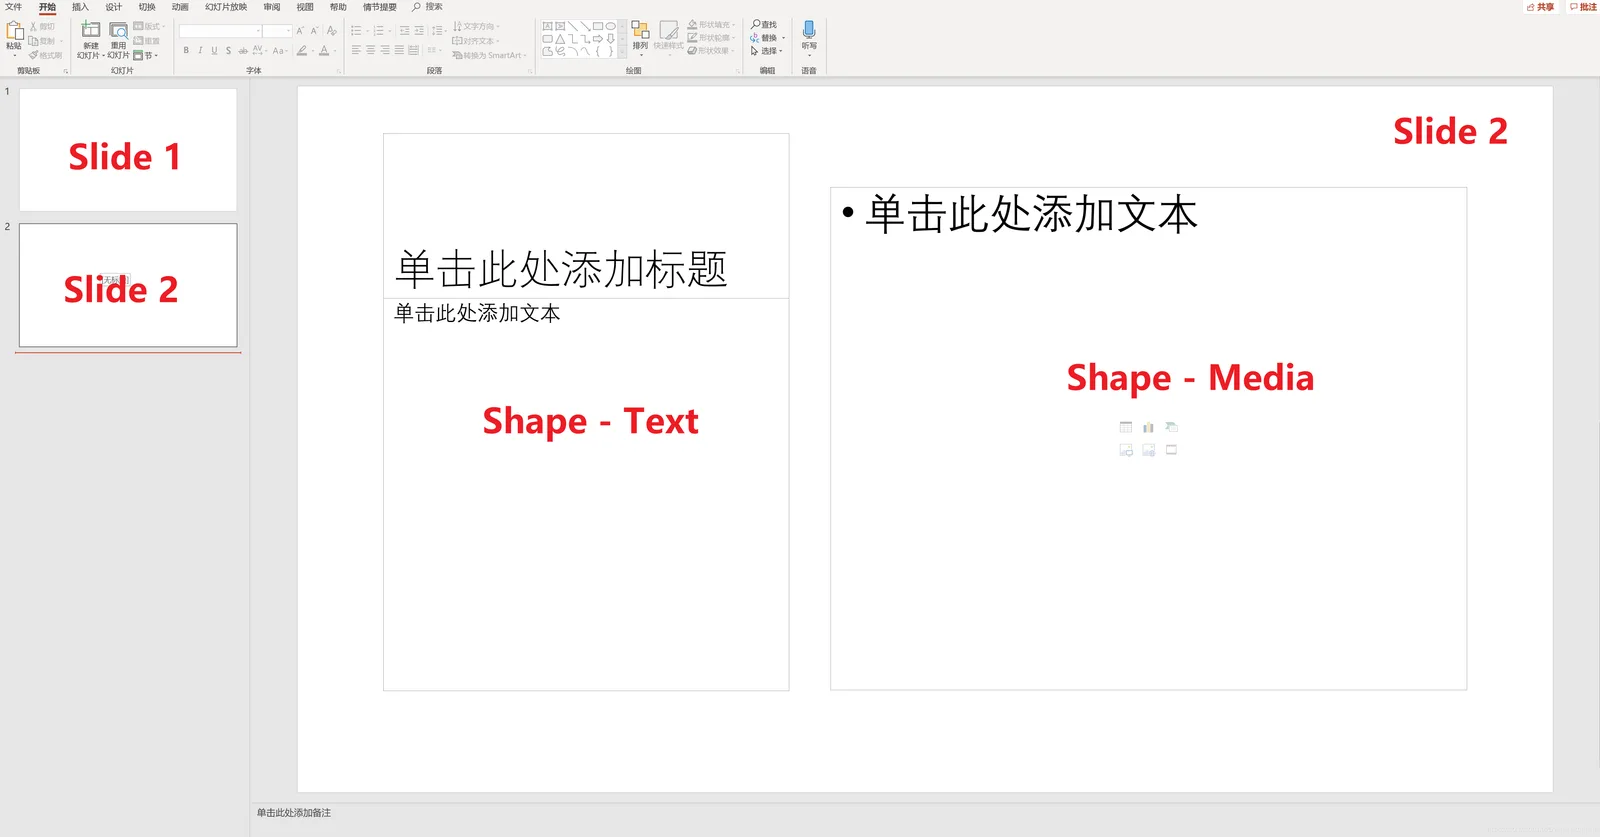Open the line spacing dropdown

(x=439, y=31)
